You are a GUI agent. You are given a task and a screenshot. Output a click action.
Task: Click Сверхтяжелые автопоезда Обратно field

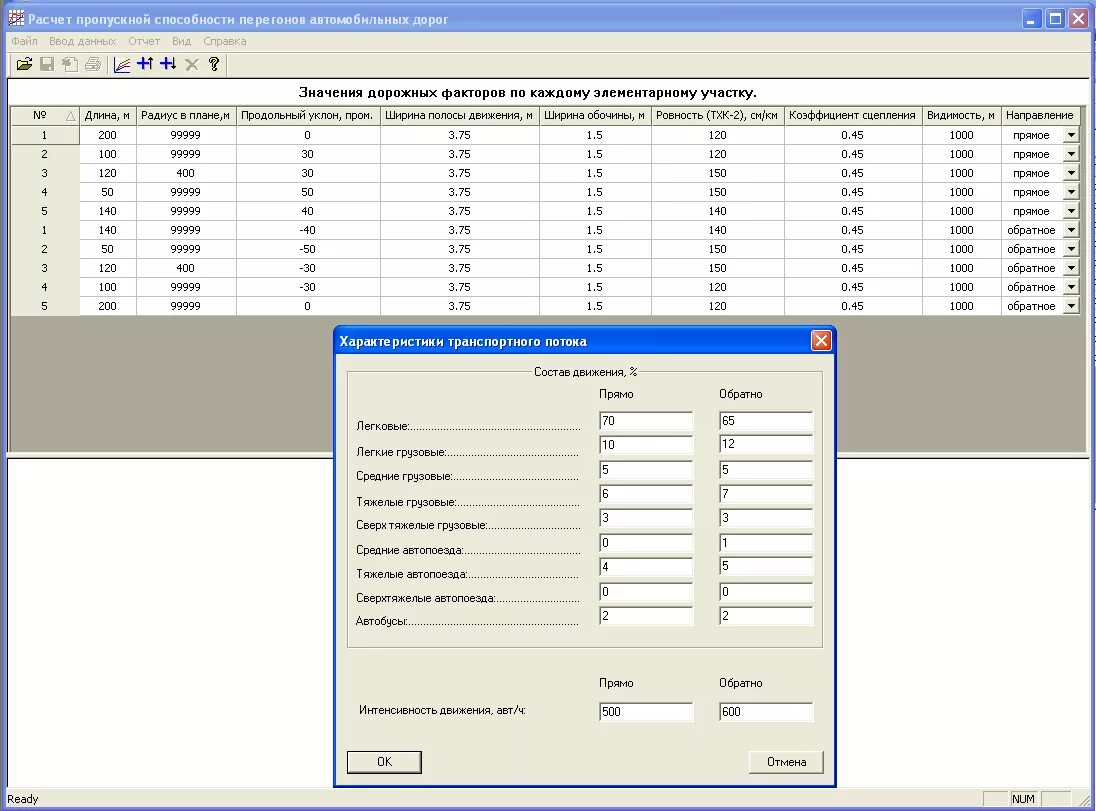(x=766, y=591)
